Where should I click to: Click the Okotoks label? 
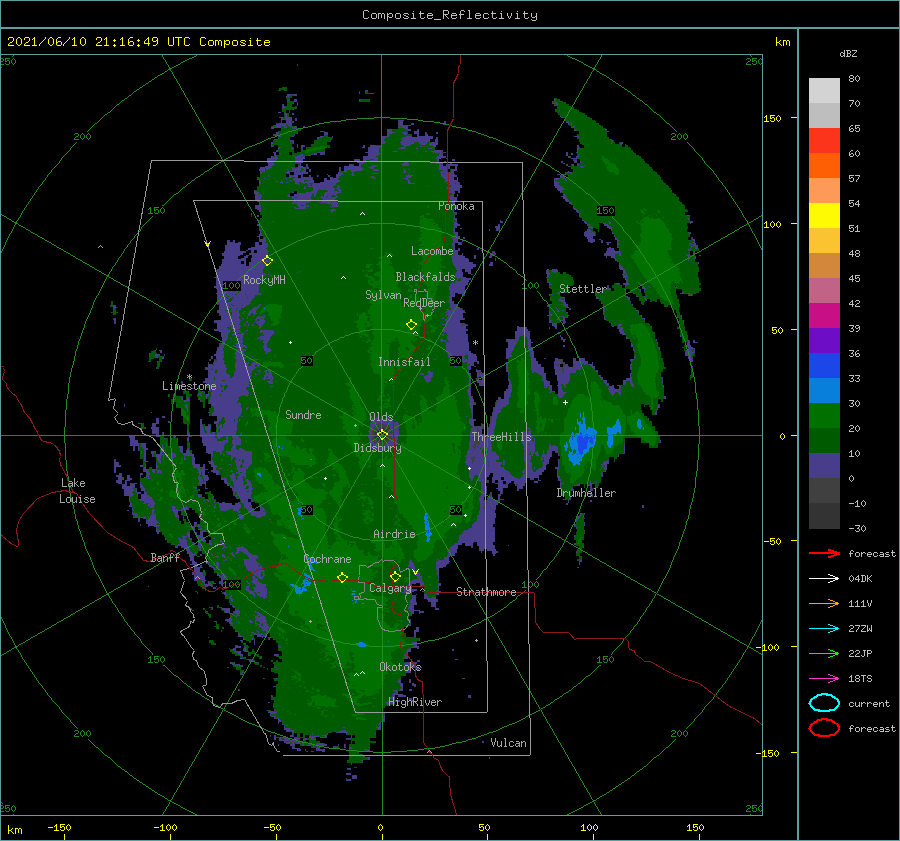[400, 667]
